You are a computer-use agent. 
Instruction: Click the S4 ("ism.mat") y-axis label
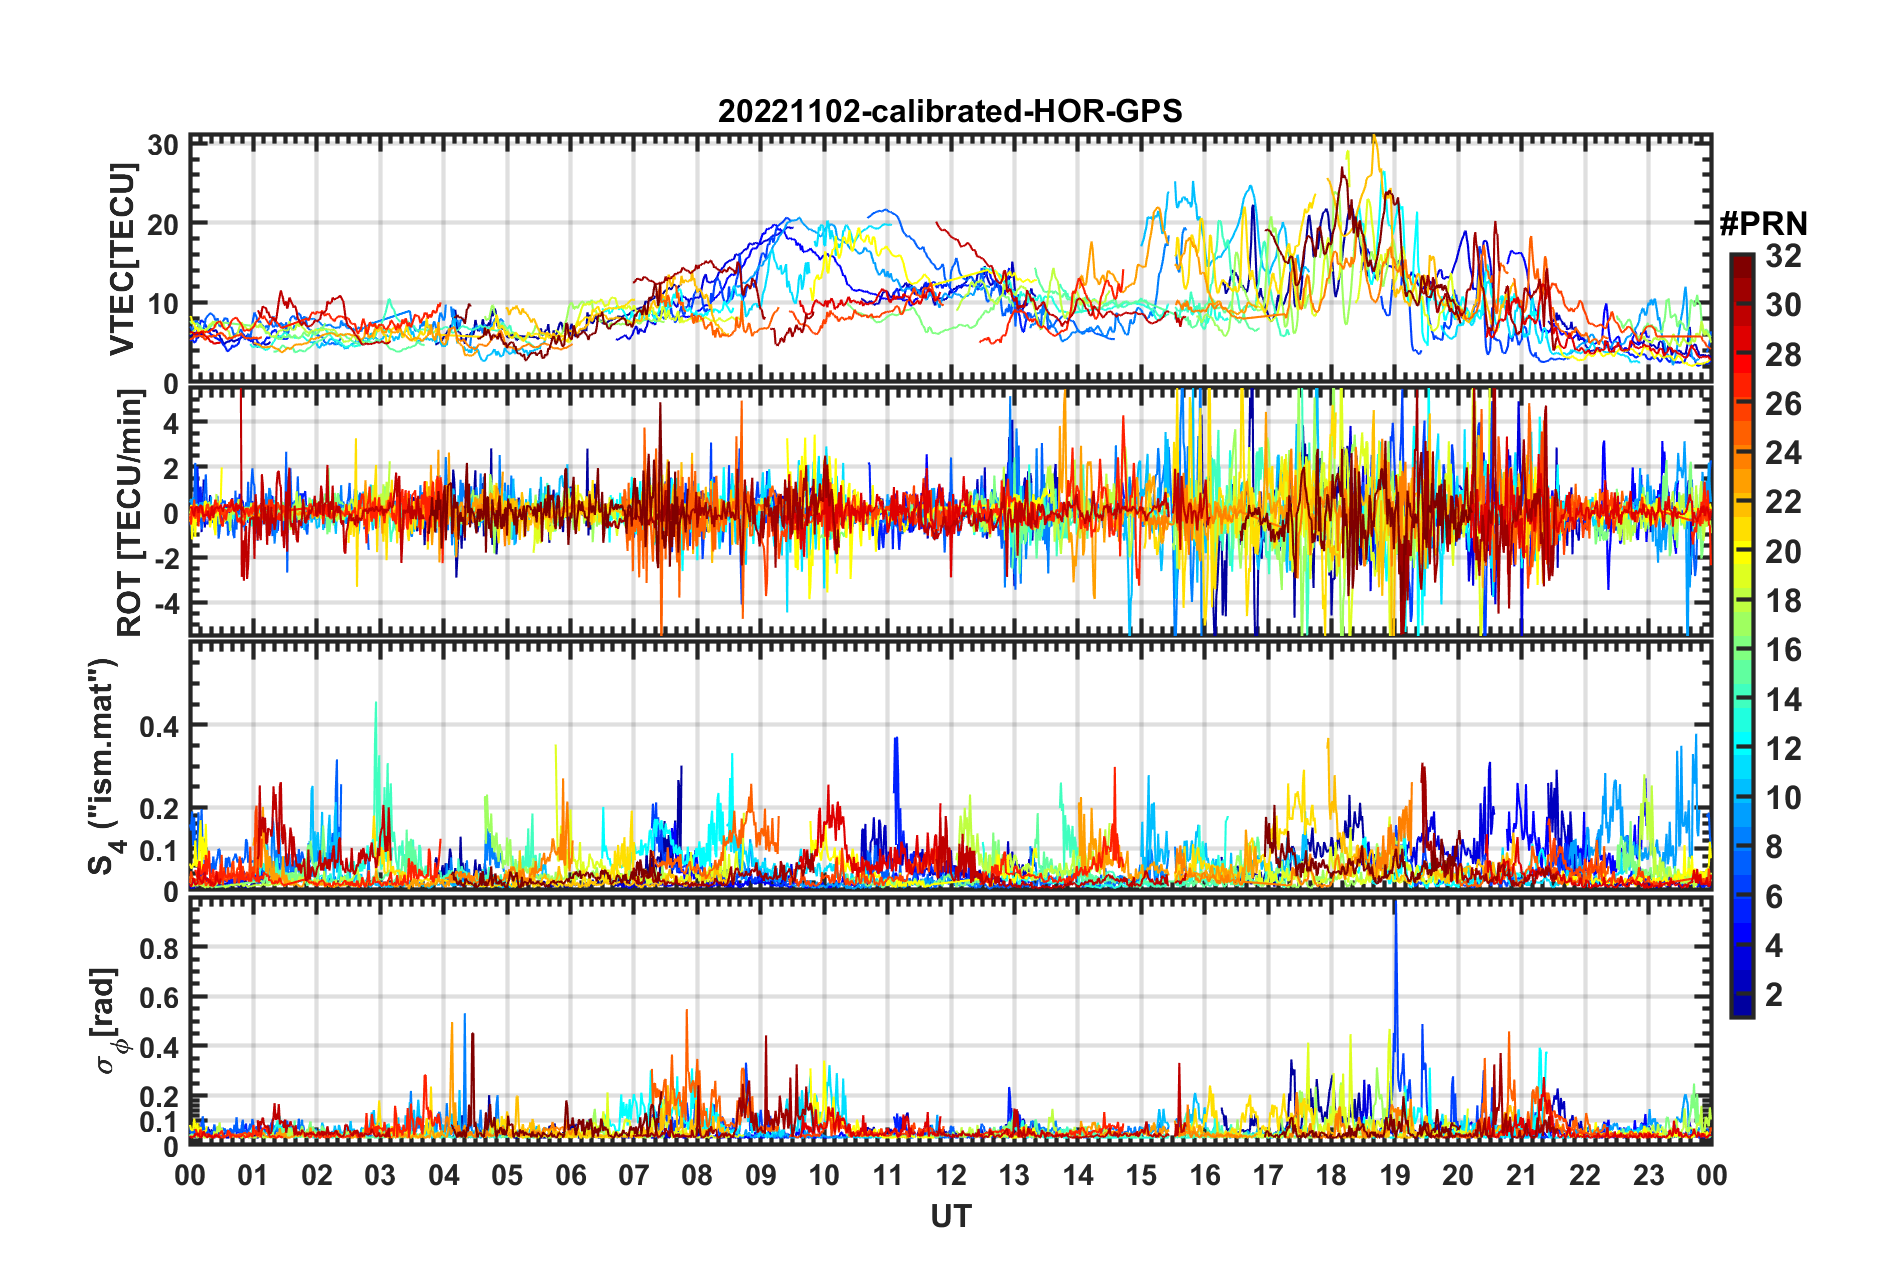click(104, 766)
